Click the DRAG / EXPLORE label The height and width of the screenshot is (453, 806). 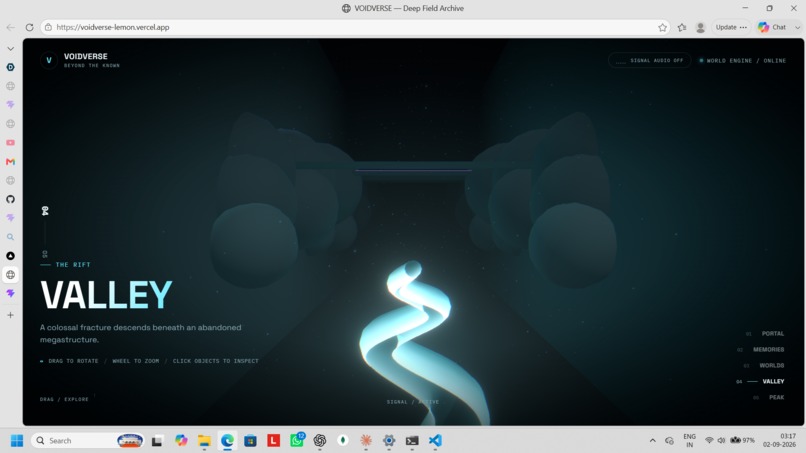64,399
